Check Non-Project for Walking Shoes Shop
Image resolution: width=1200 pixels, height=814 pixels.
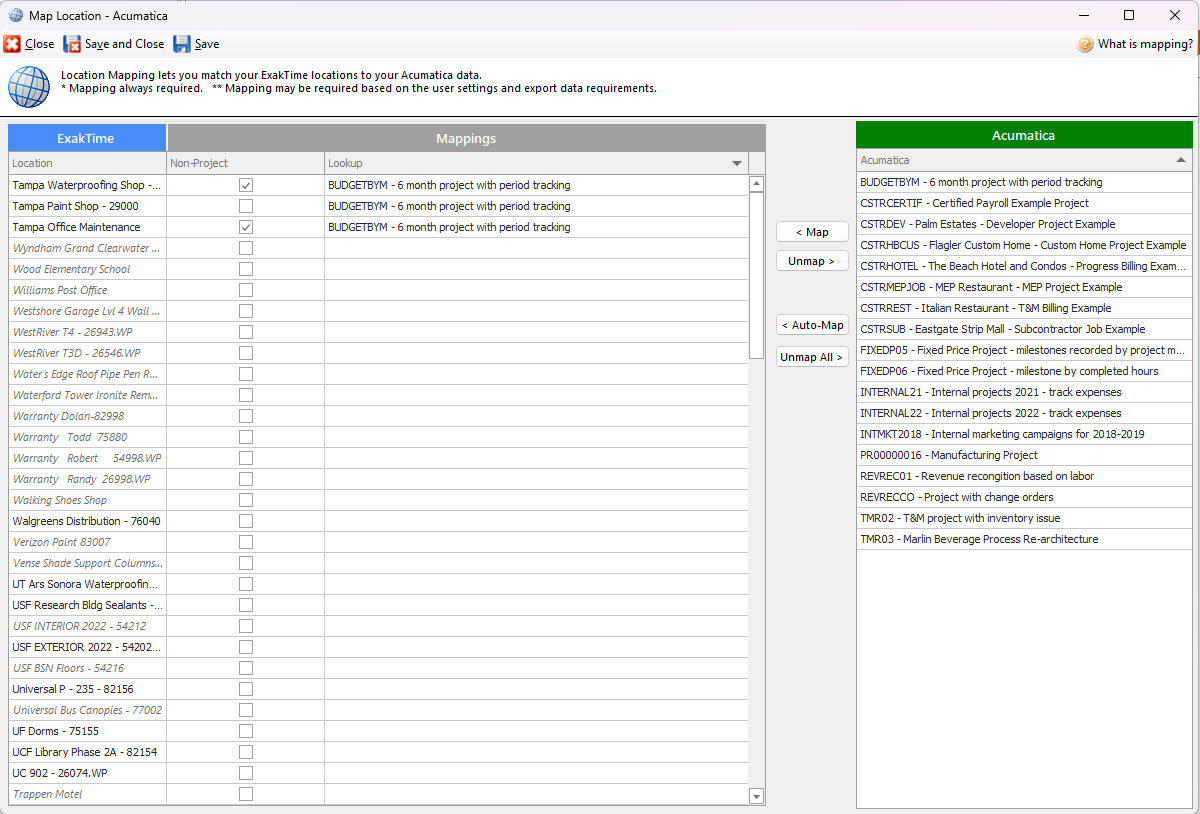[x=246, y=500]
